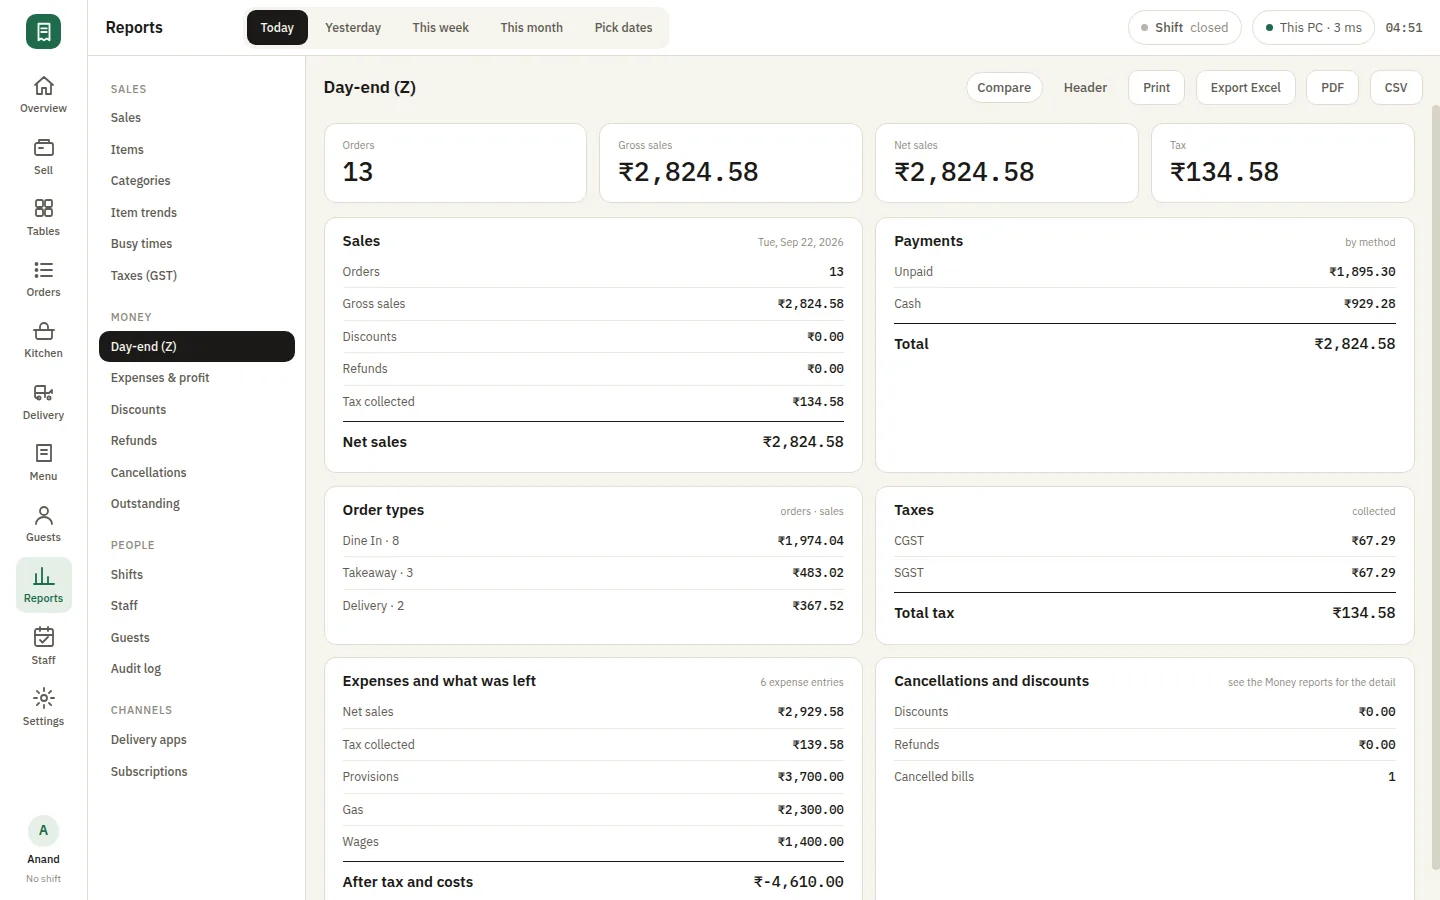The width and height of the screenshot is (1440, 900).
Task: Open Expenses & profit report
Action: 197,378
